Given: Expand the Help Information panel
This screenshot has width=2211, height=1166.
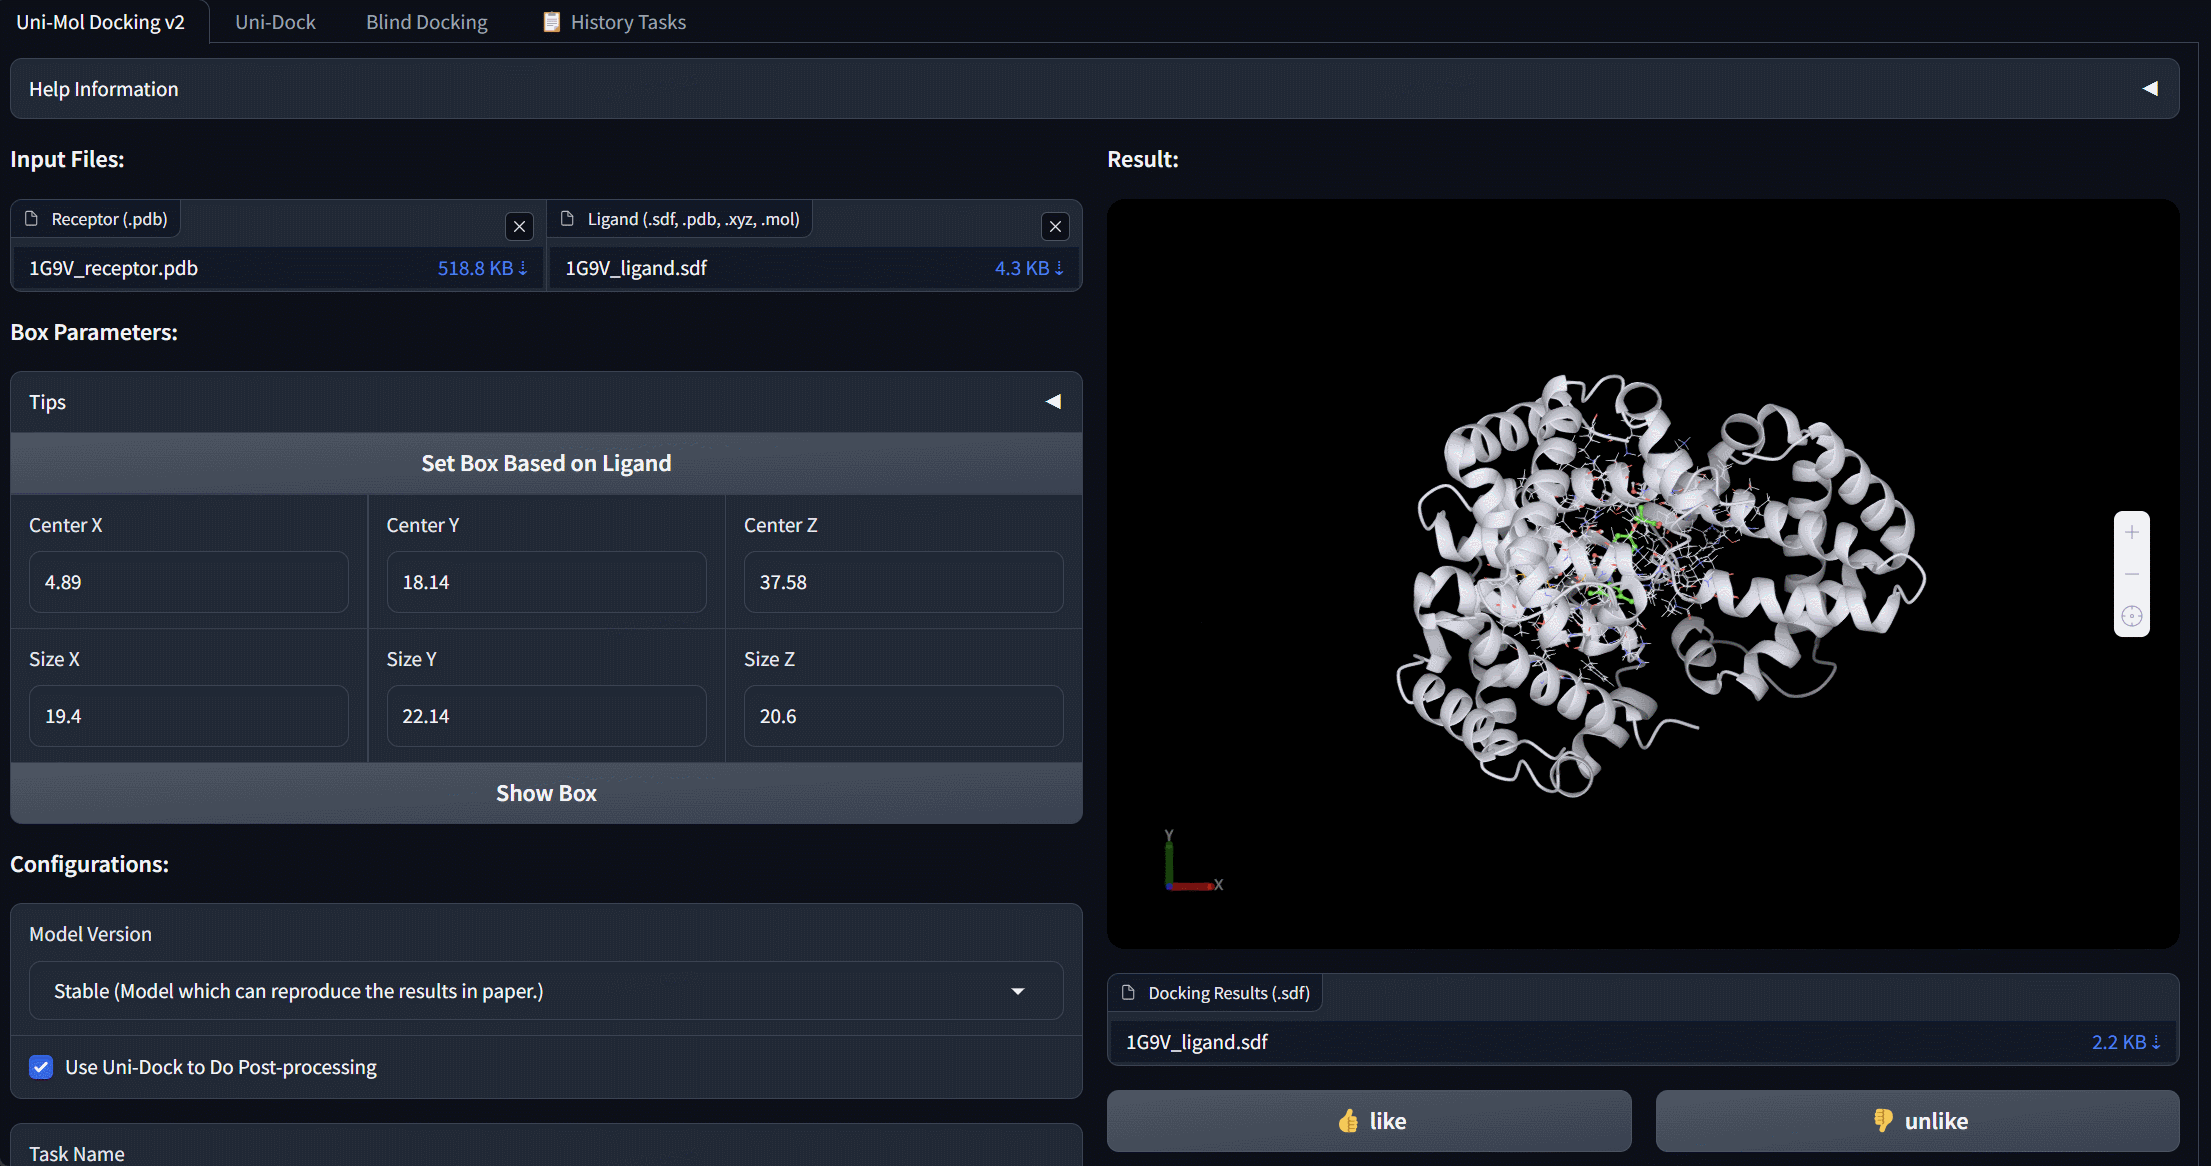Looking at the screenshot, I should point(2149,89).
